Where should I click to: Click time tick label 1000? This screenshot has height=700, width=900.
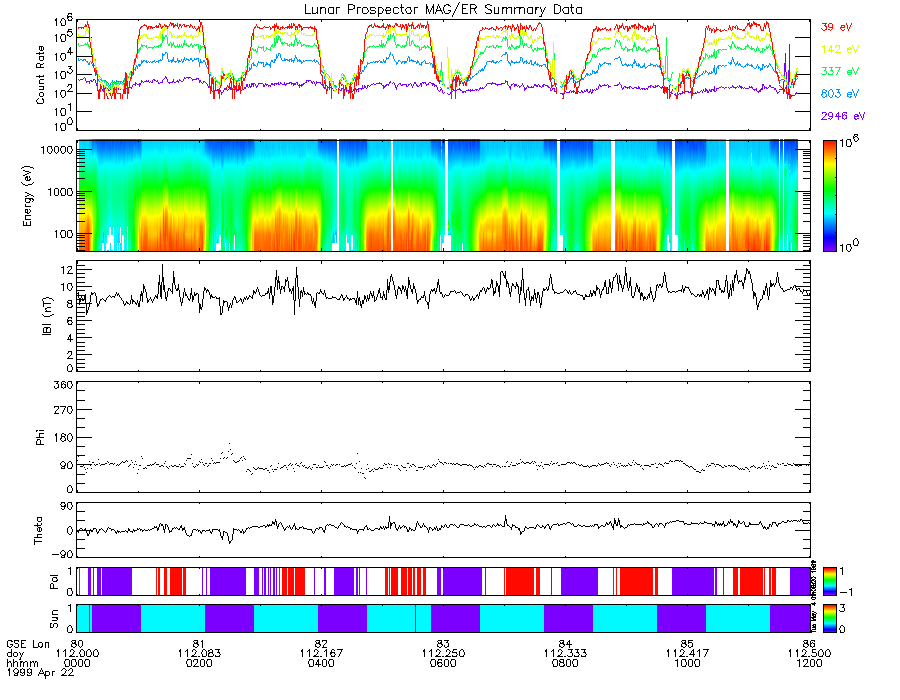[687, 663]
